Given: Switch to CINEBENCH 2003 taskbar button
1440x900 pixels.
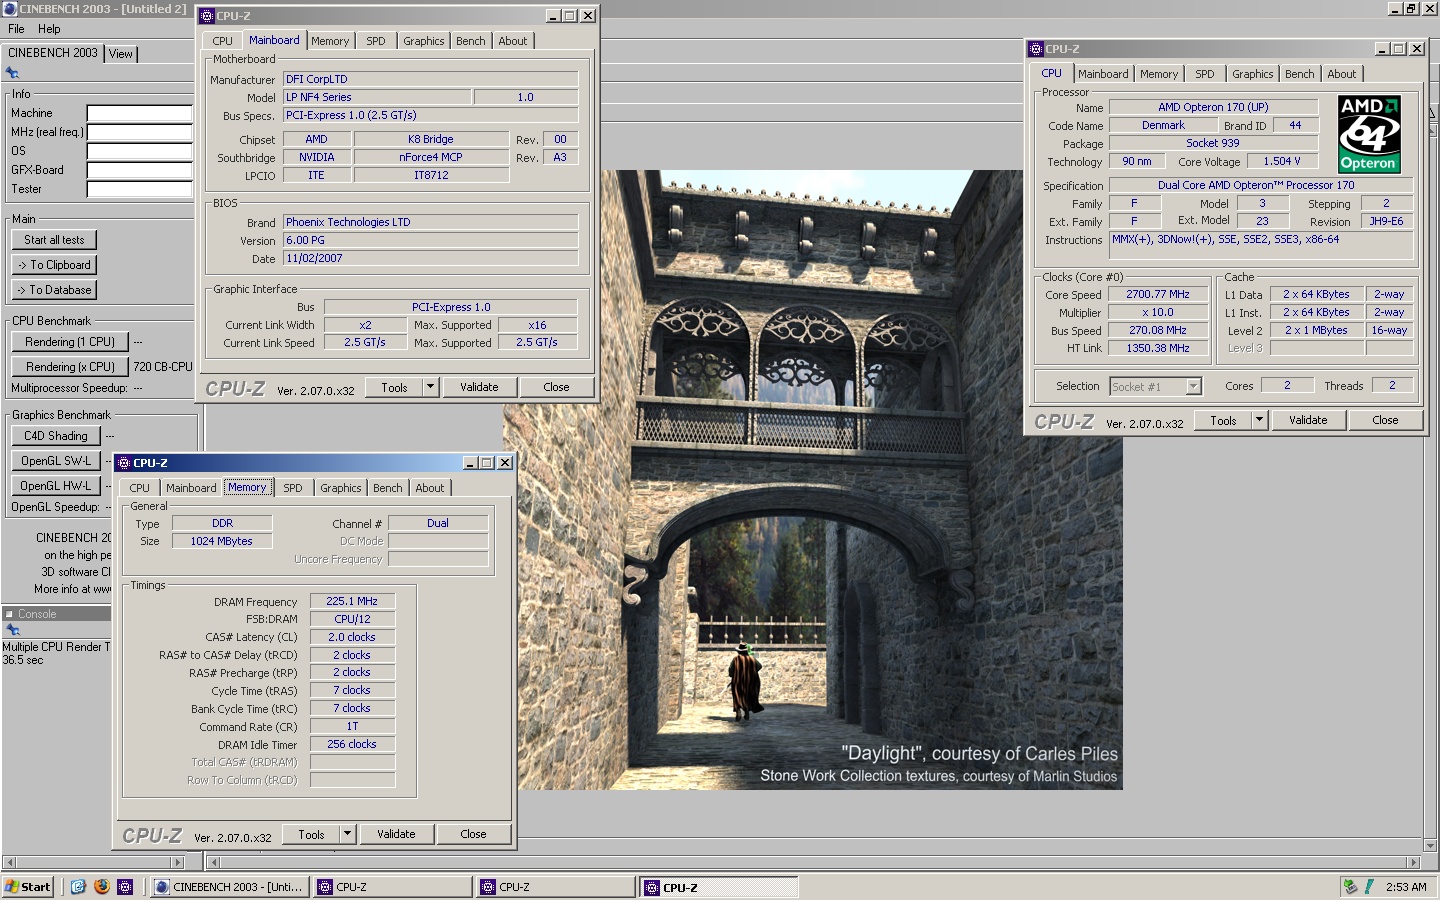Looking at the screenshot, I should click(x=229, y=887).
